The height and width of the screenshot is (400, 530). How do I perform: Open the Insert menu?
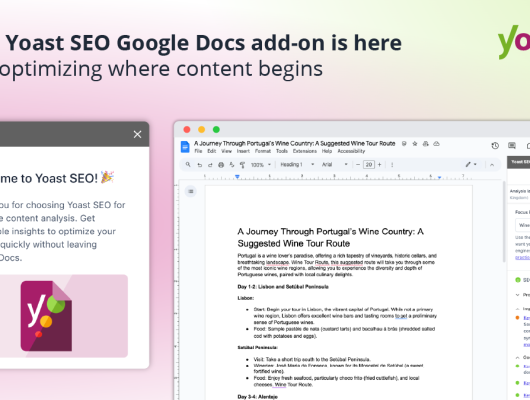pos(243,151)
